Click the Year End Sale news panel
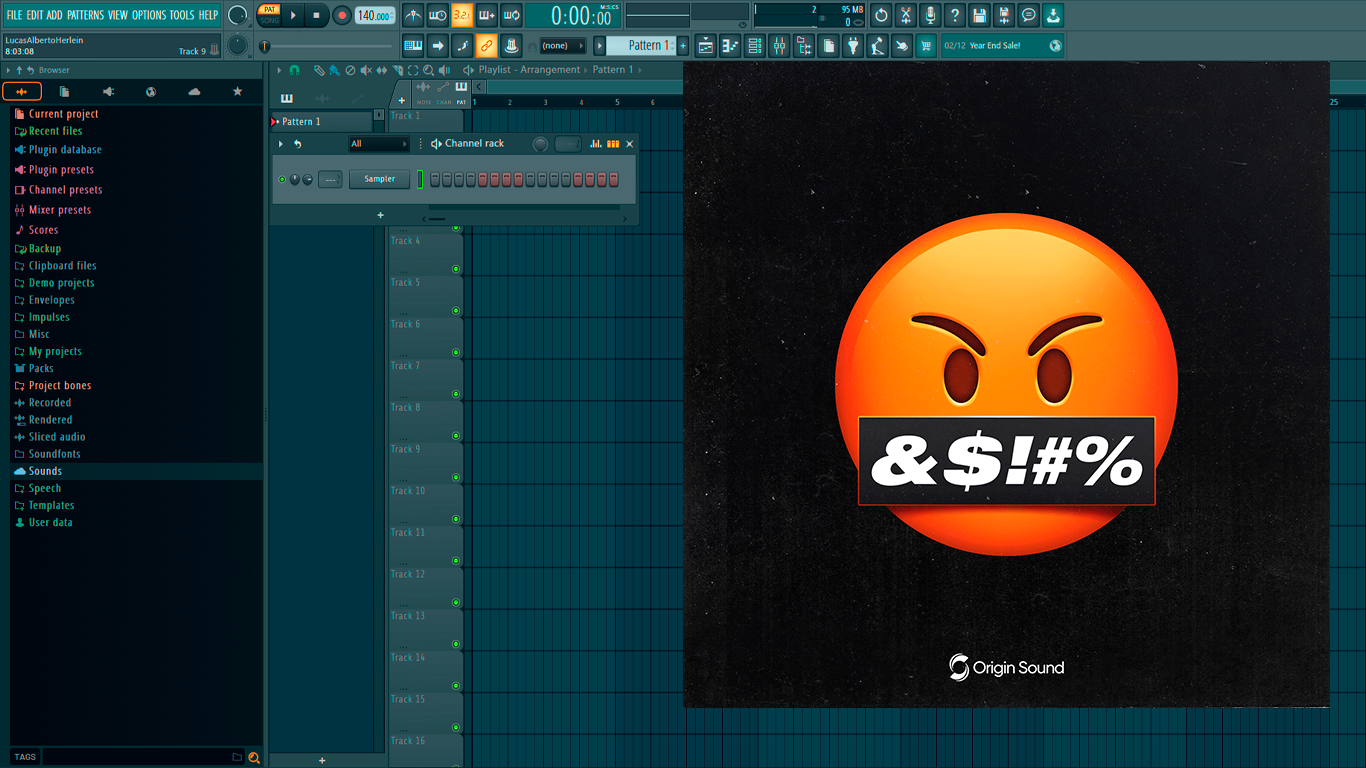The width and height of the screenshot is (1366, 768). 1003,45
